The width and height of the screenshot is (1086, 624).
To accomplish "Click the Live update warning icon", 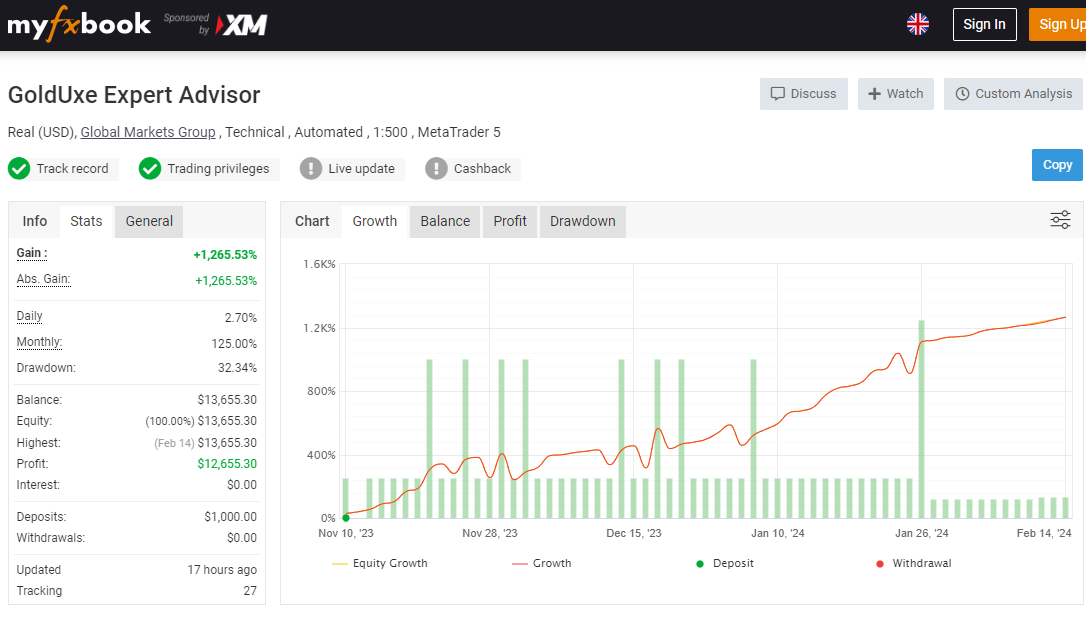I will coord(311,168).
